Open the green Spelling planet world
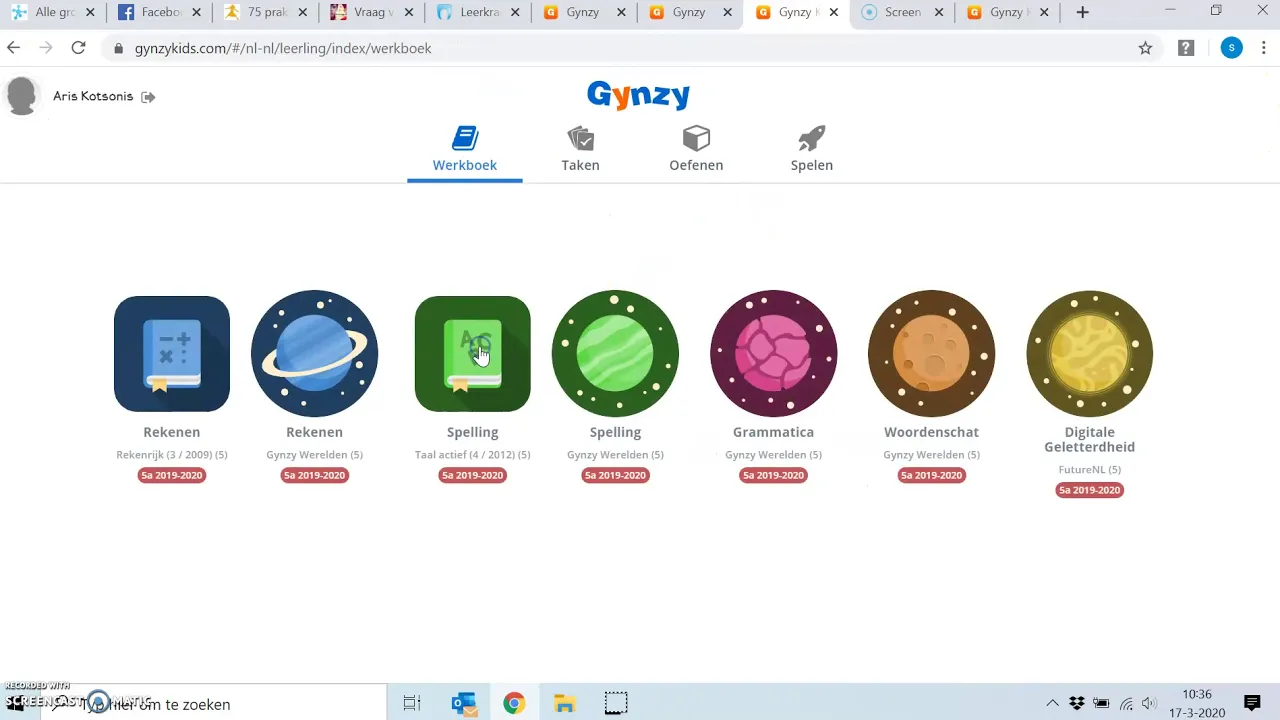Screen dimensions: 1280x720 pyautogui.click(x=615, y=354)
